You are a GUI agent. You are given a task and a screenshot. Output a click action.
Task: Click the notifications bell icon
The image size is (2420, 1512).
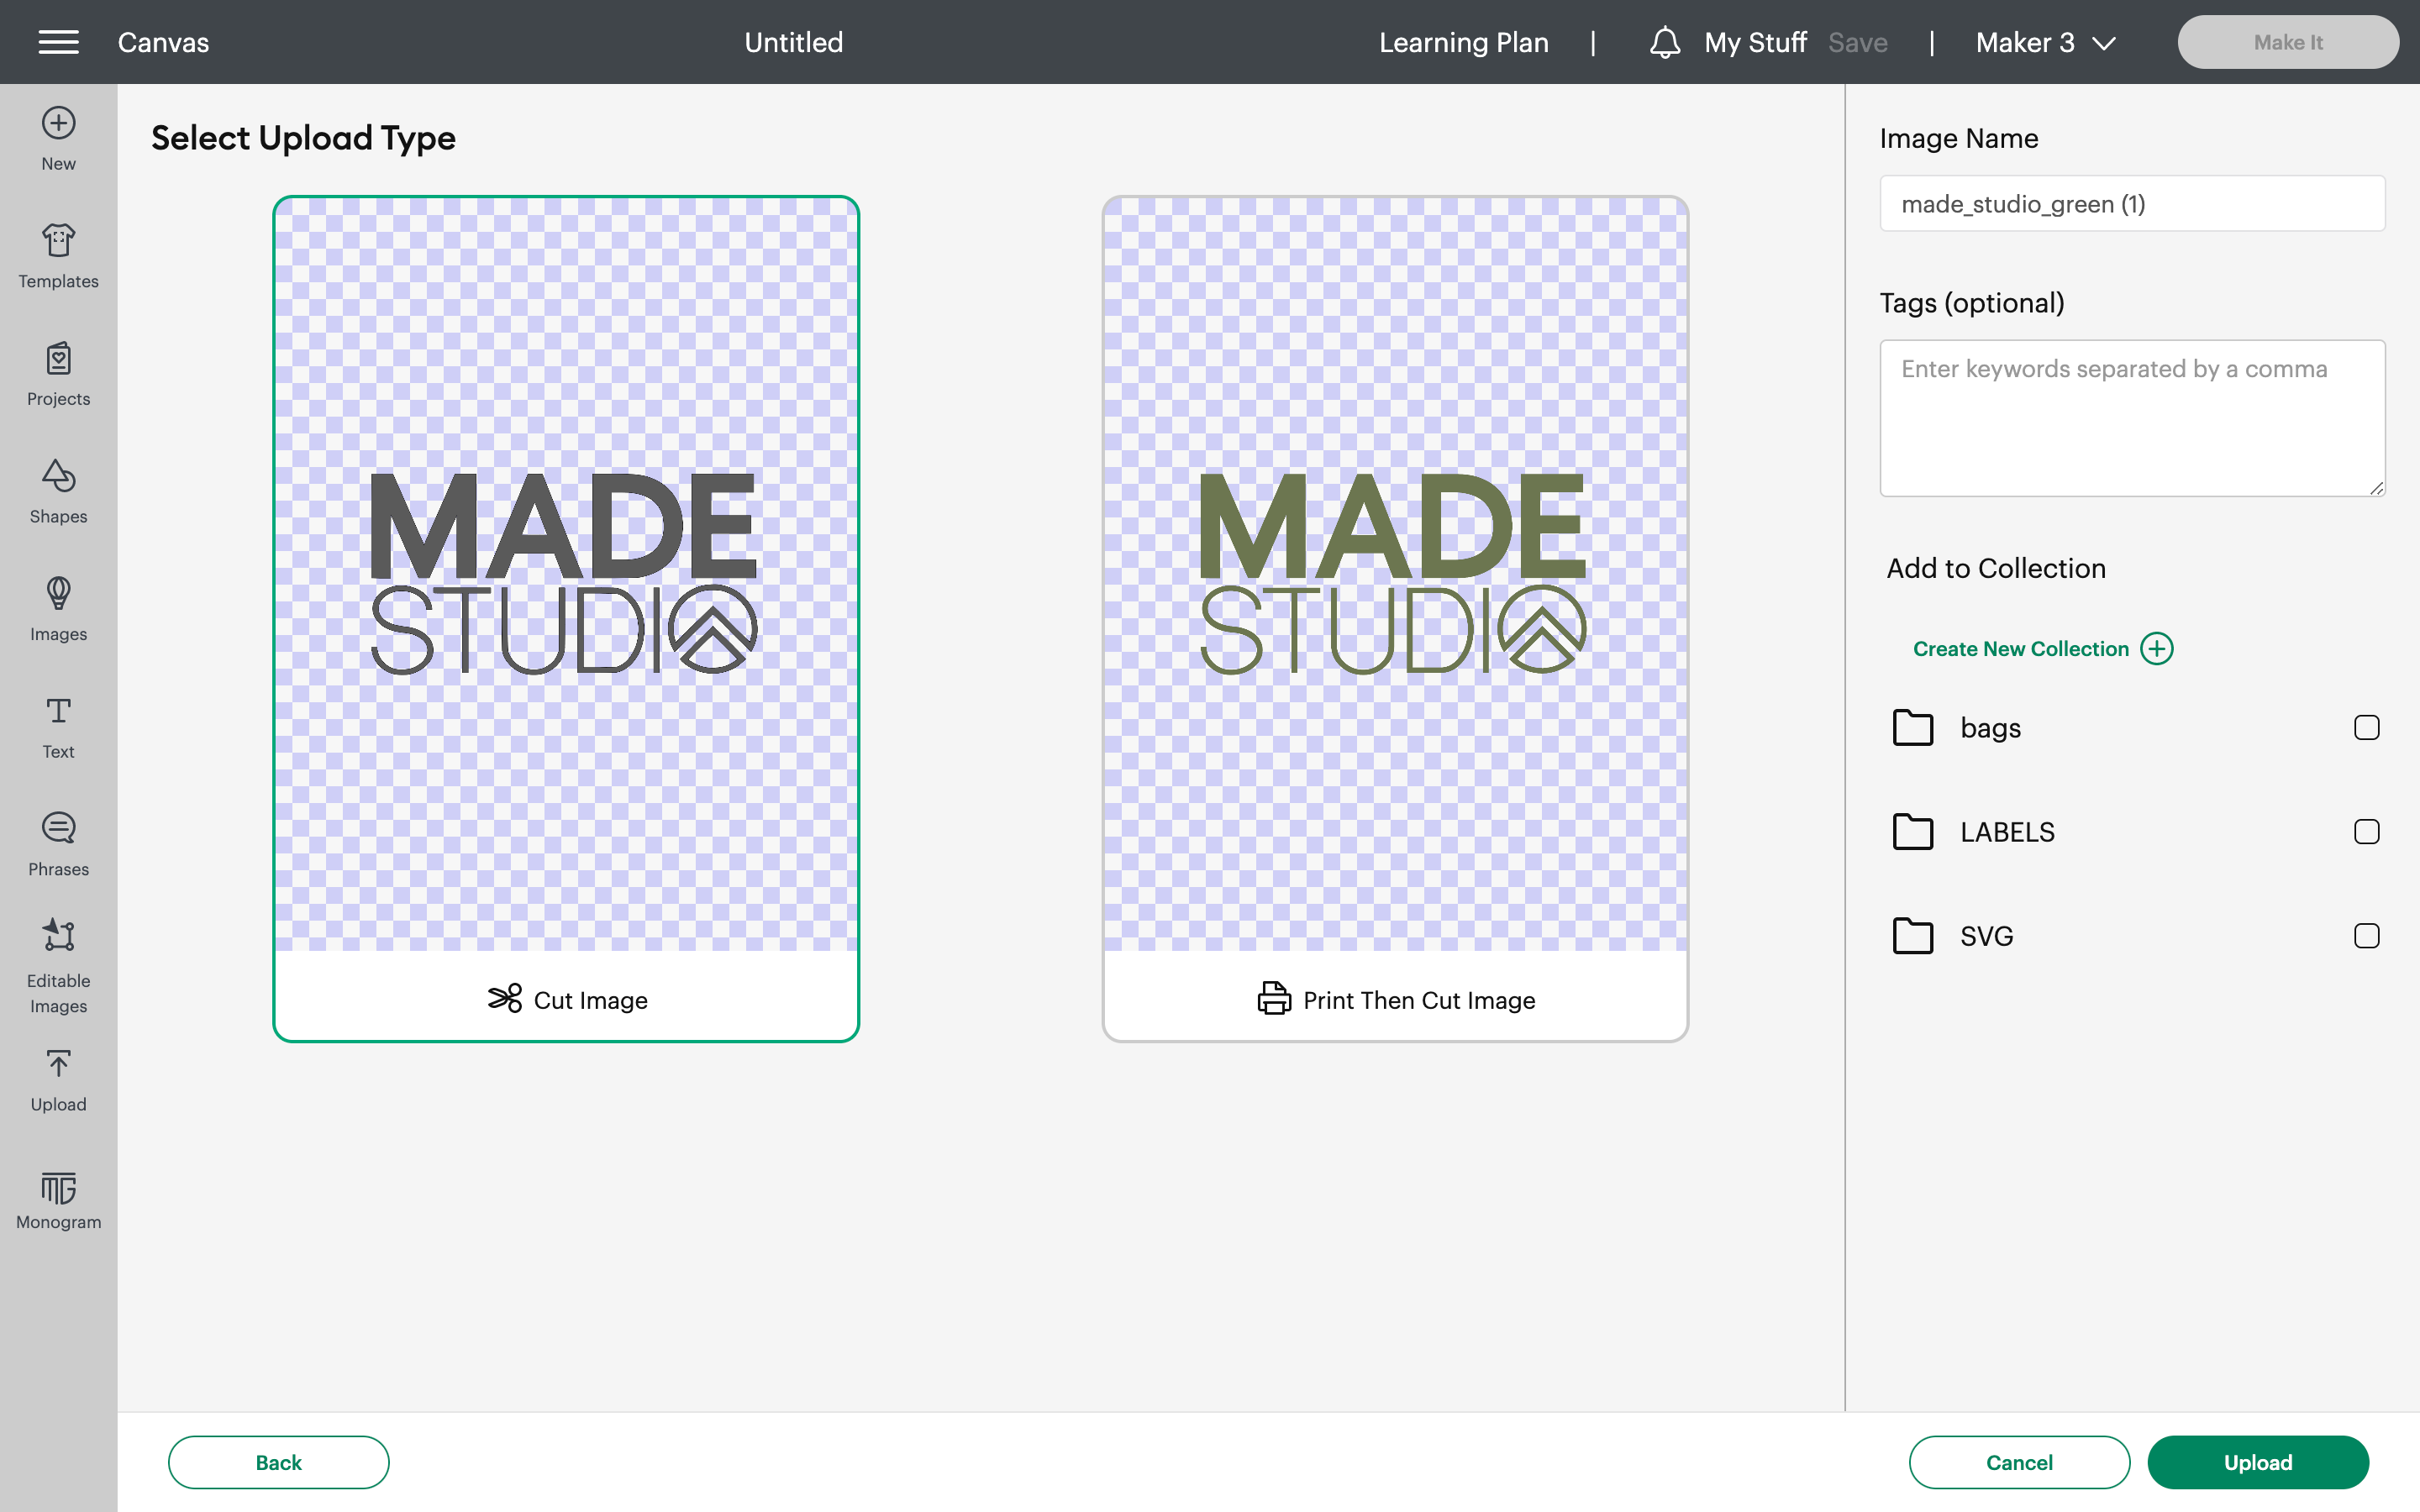pyautogui.click(x=1664, y=42)
